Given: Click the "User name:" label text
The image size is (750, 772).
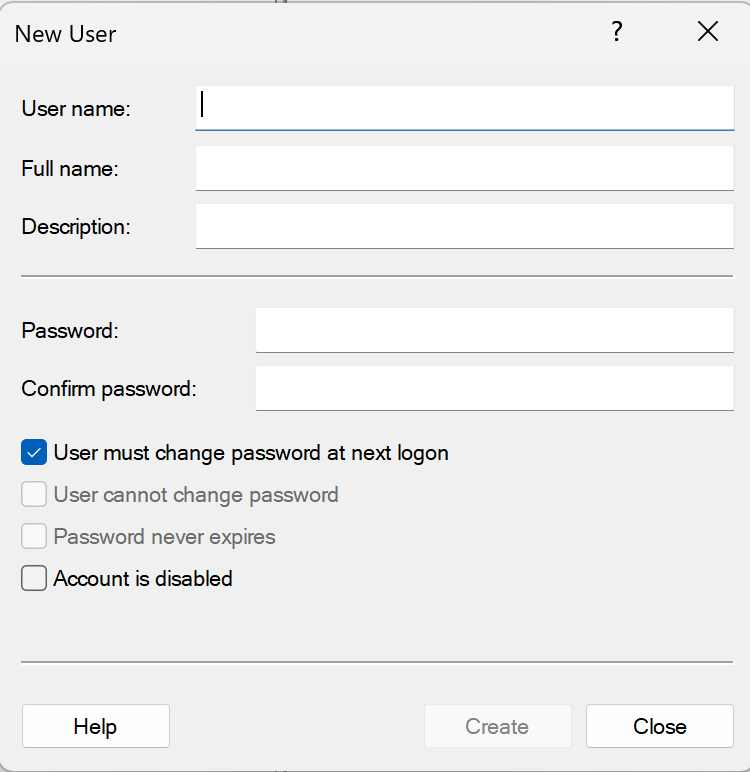Looking at the screenshot, I should (76, 109).
